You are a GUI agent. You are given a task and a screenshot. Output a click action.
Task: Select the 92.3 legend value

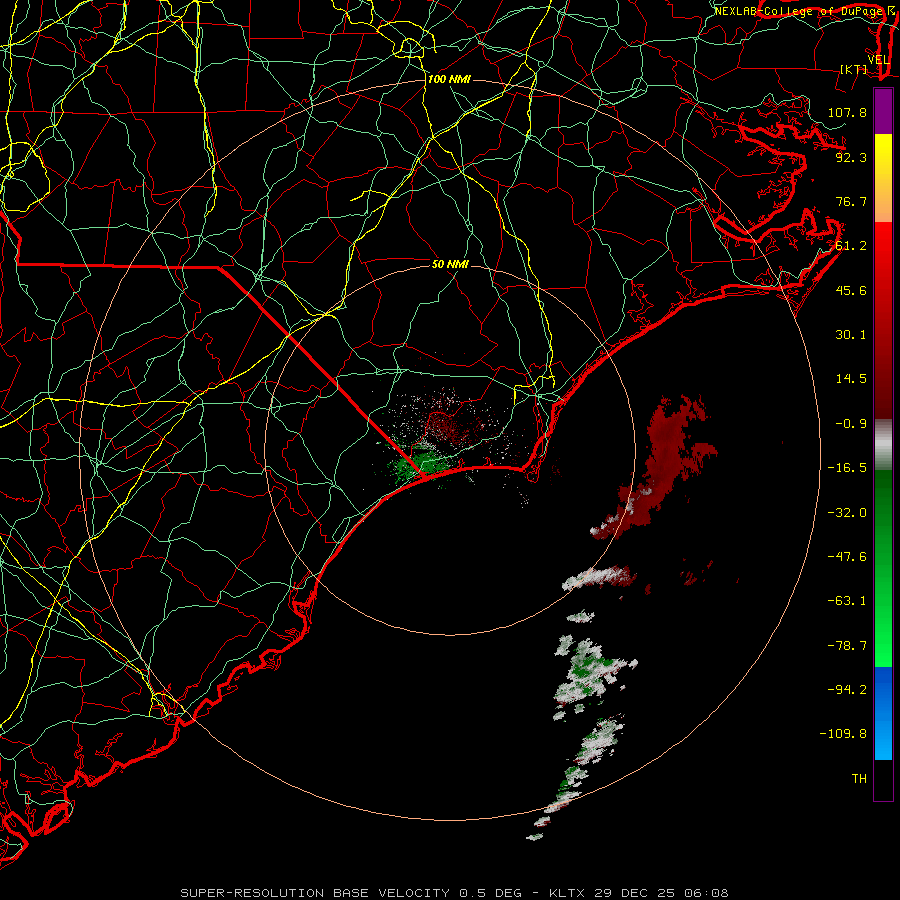(851, 157)
